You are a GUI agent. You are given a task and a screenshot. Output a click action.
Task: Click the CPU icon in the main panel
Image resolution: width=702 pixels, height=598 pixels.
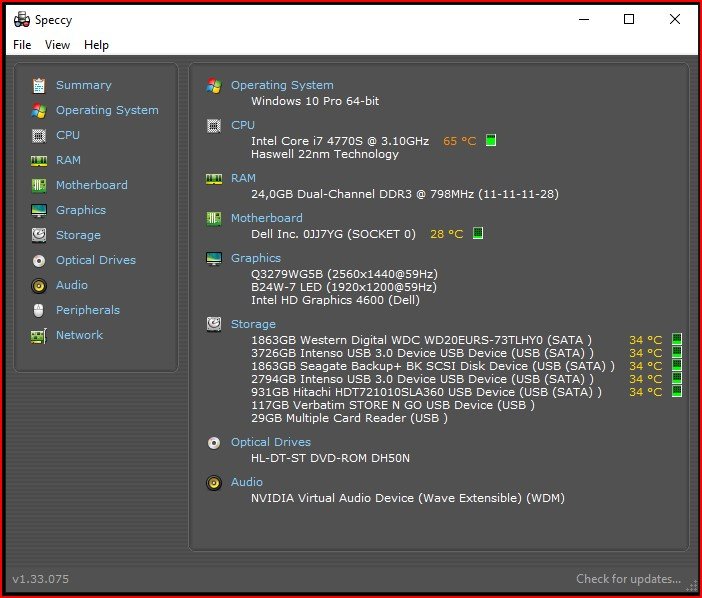pos(214,126)
